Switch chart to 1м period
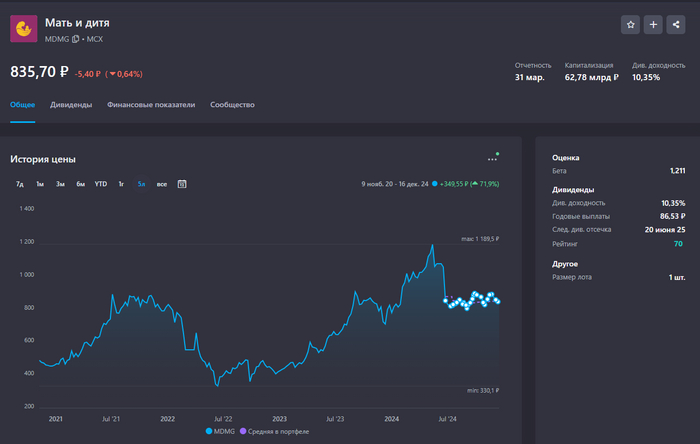Screen dimensions: 700x444 pyautogui.click(x=40, y=184)
